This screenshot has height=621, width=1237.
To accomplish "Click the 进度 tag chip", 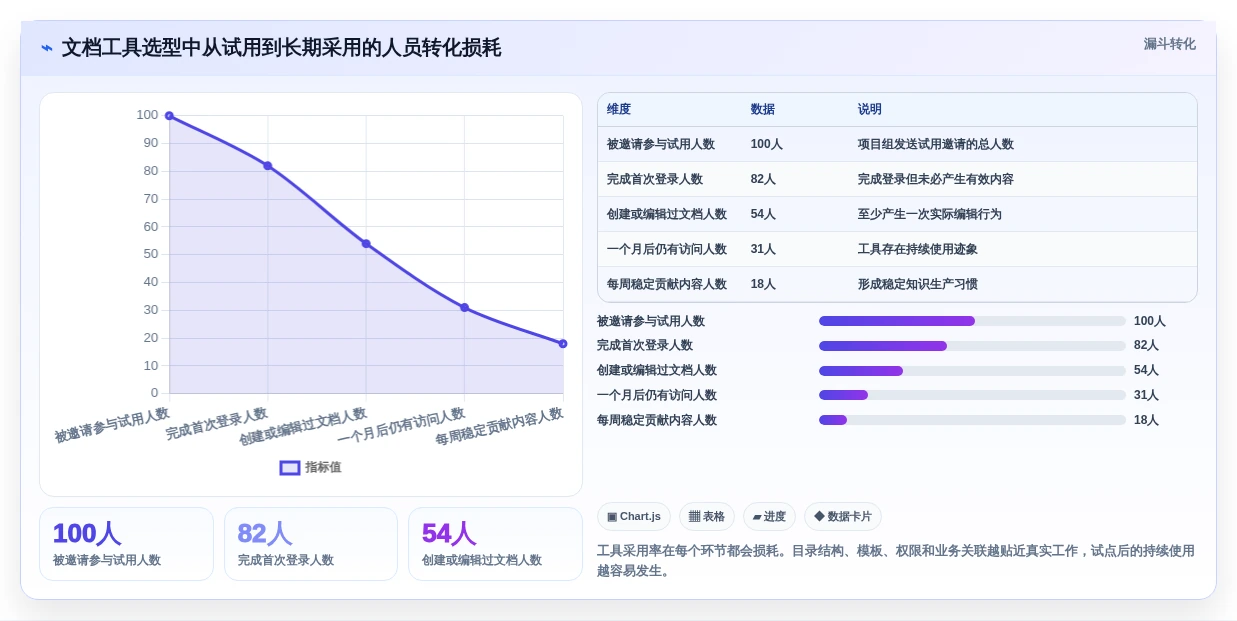I will 769,516.
